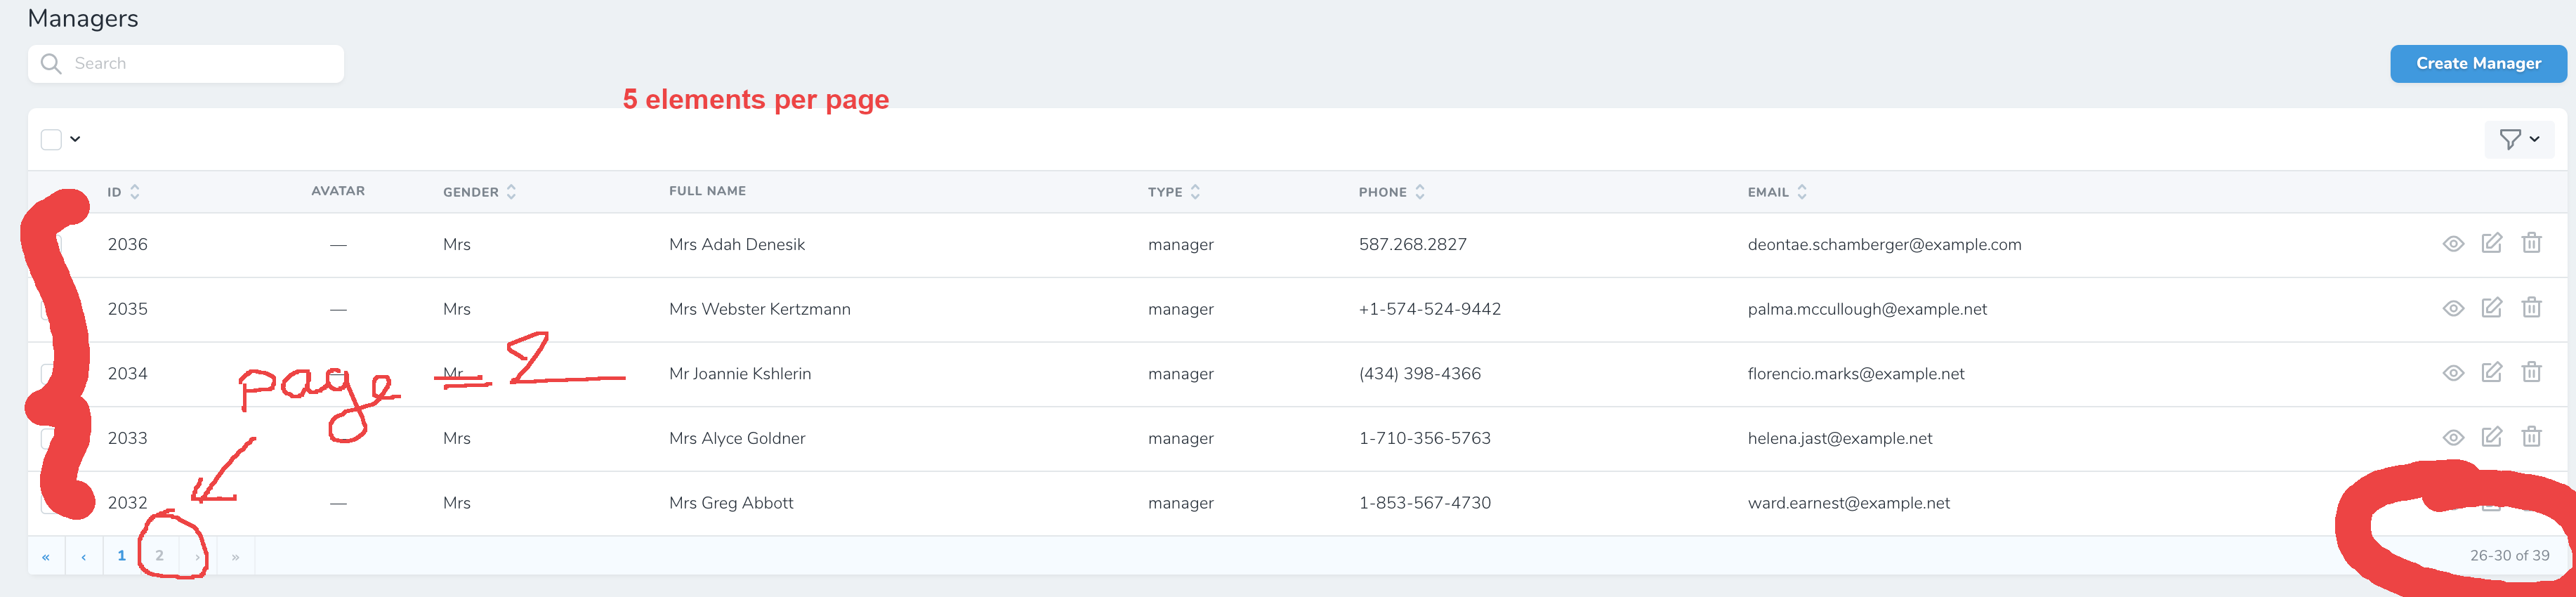This screenshot has width=2576, height=597.
Task: Click the '26-30 of 39' record count
Action: click(2509, 555)
